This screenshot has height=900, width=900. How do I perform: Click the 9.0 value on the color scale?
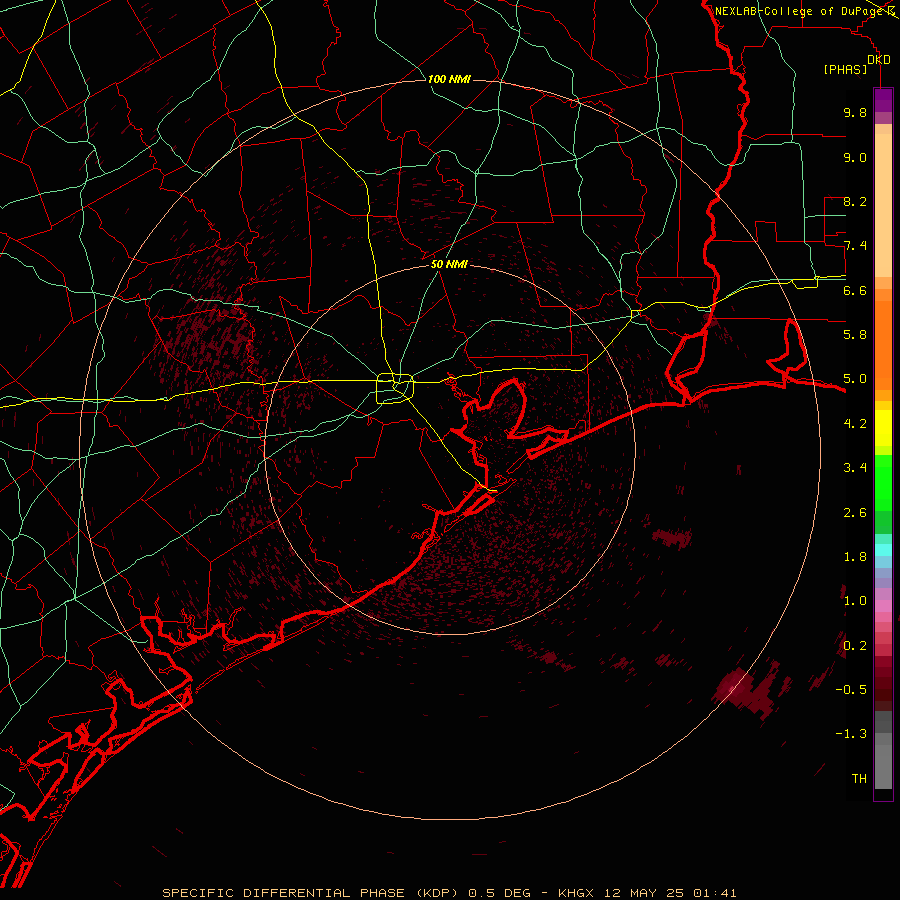855,157
